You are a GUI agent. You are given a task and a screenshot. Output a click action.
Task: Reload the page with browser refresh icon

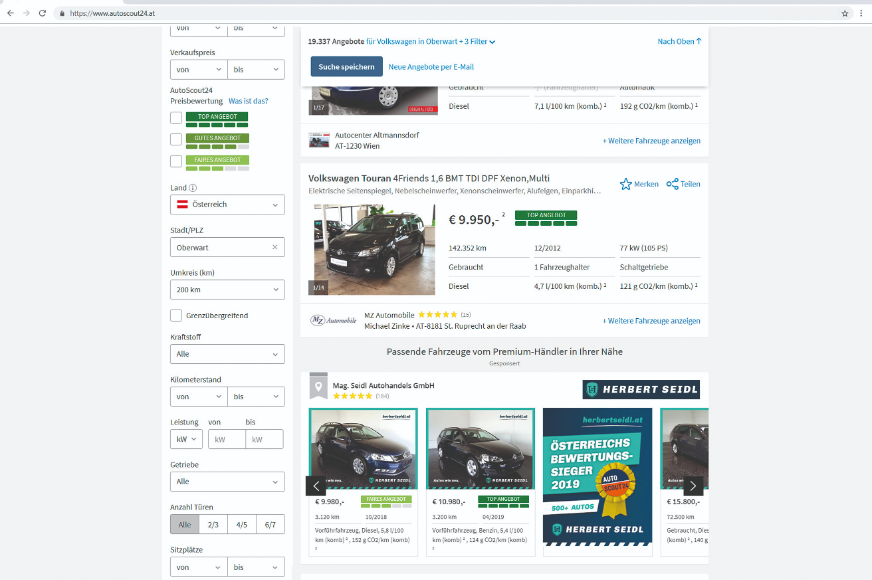click(x=42, y=13)
